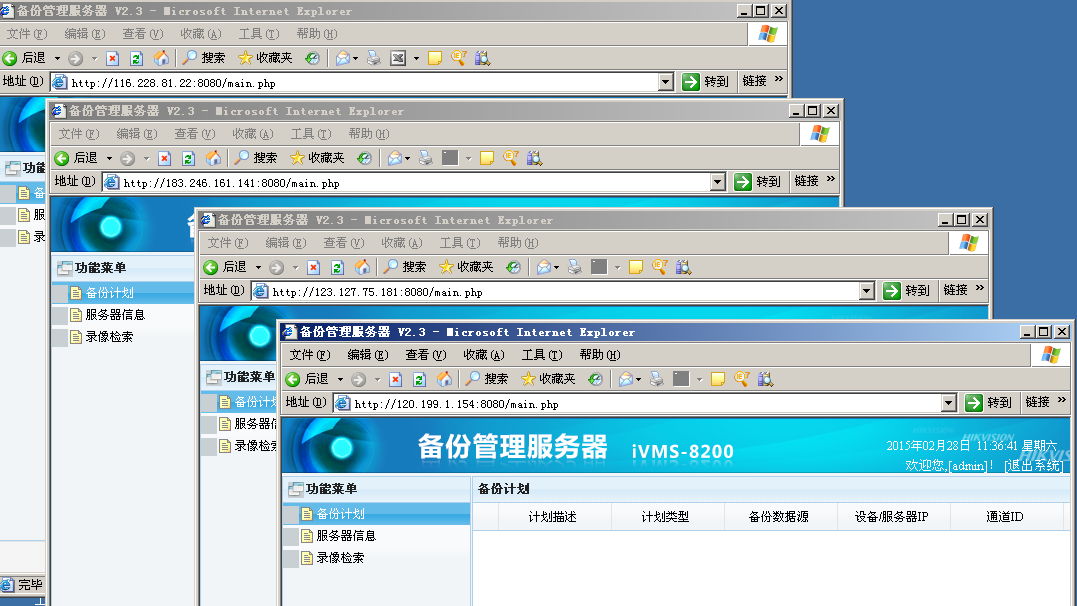Click Mail icon in 120.199.1.154 window
The height and width of the screenshot is (606, 1077).
pos(626,379)
